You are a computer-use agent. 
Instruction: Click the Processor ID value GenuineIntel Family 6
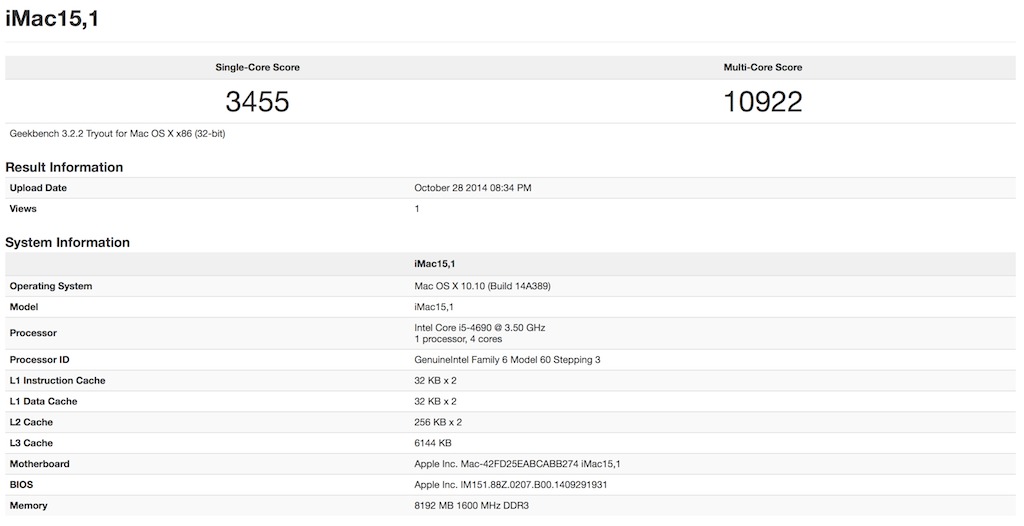tap(507, 360)
